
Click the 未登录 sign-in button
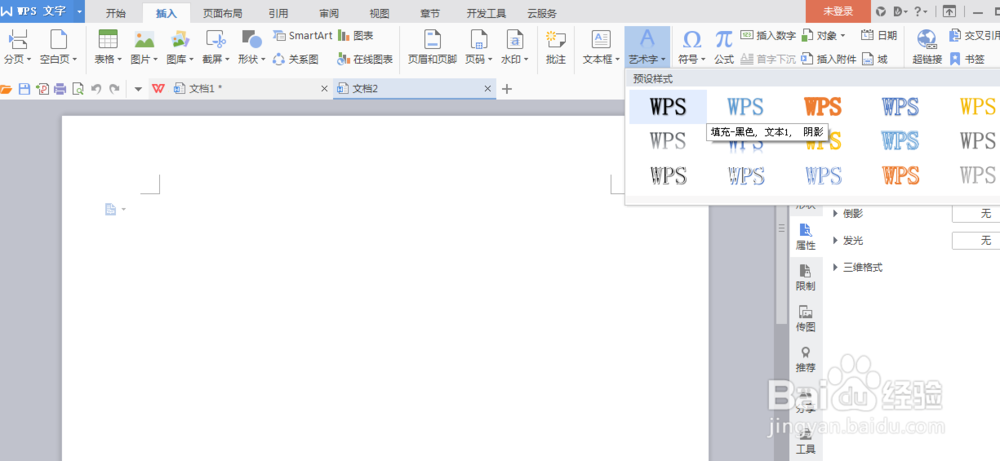(838, 11)
